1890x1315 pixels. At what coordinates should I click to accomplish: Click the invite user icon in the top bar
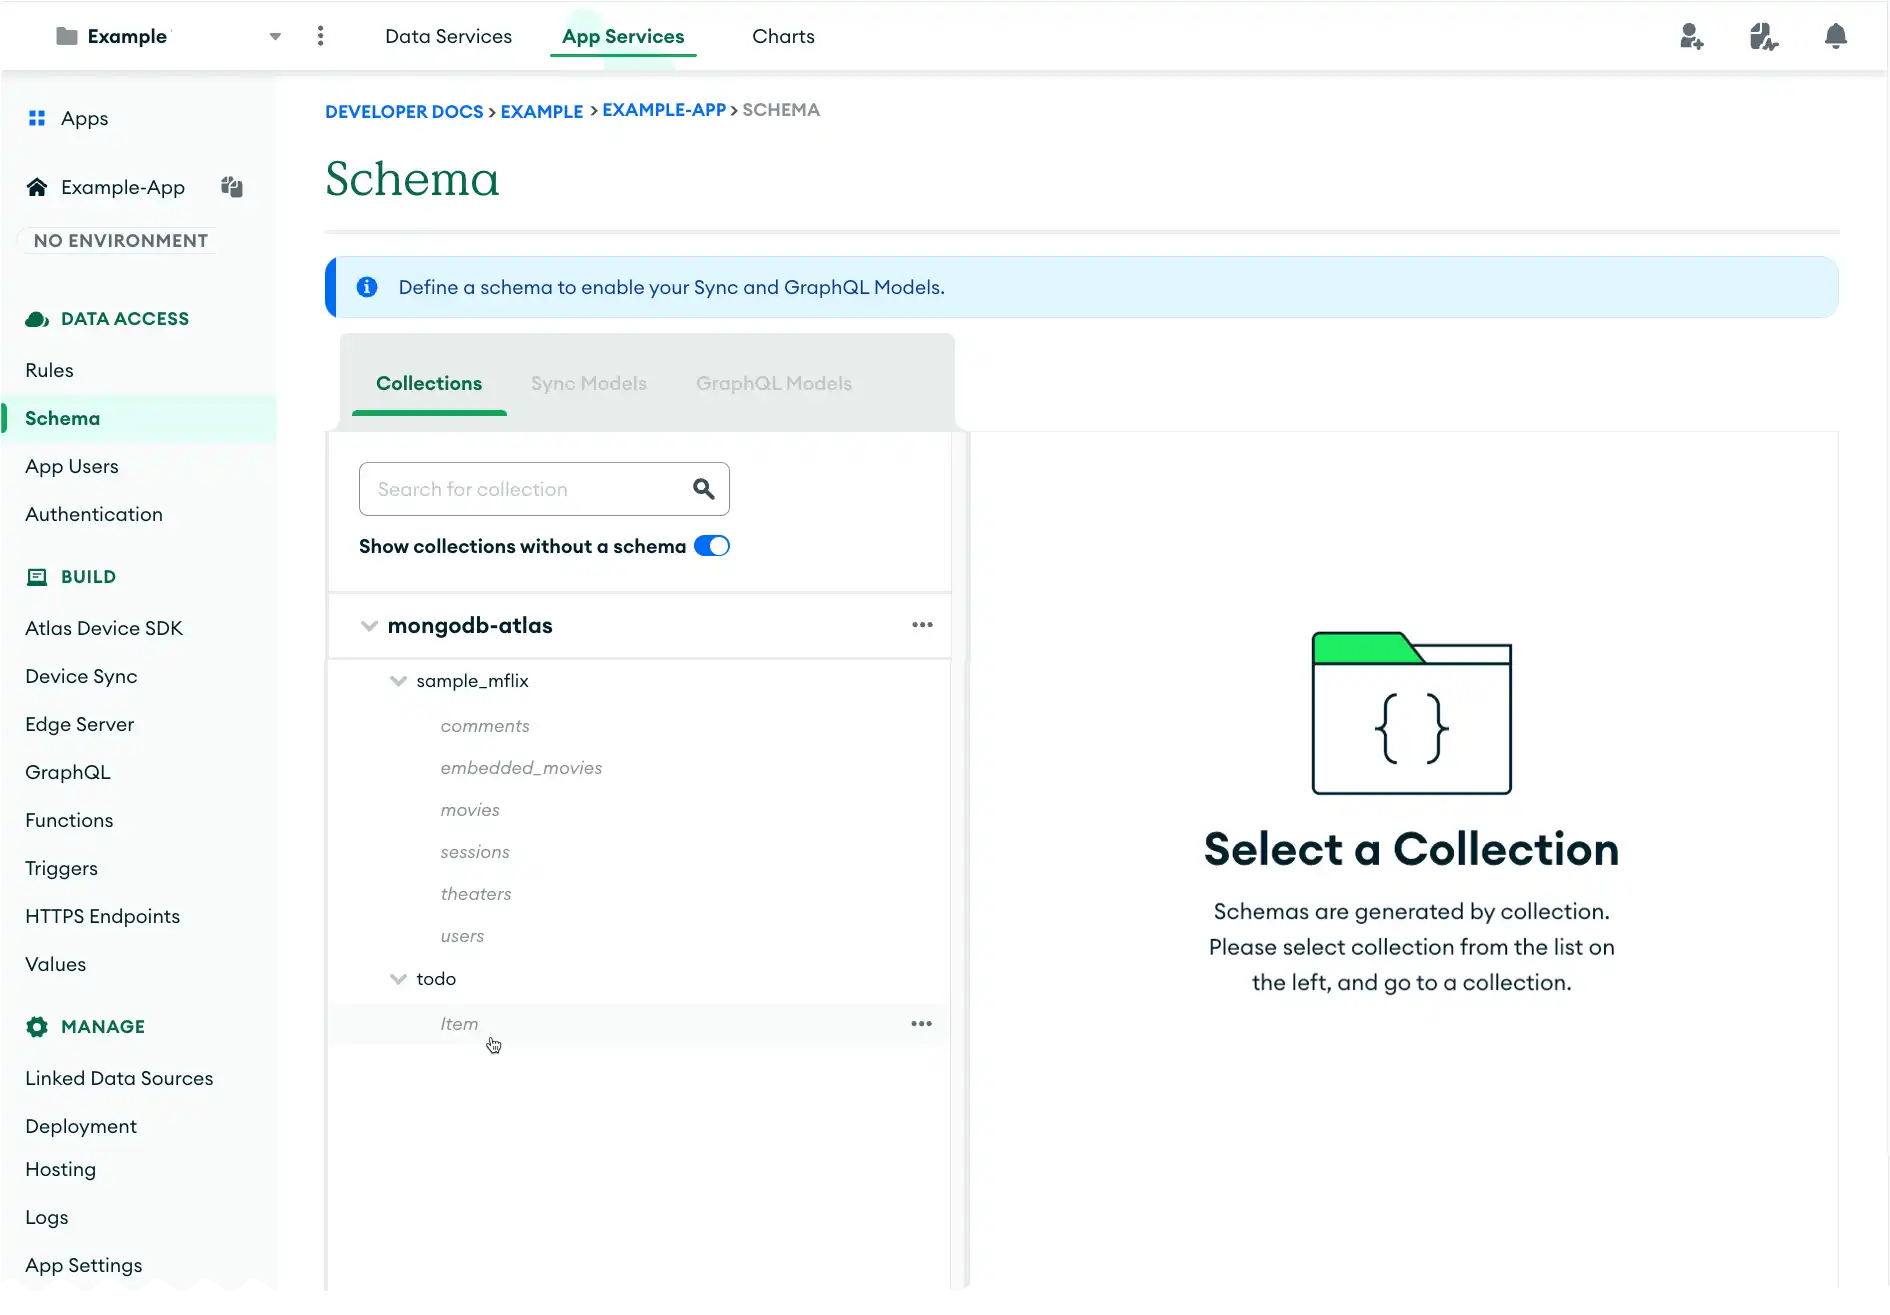(1692, 36)
